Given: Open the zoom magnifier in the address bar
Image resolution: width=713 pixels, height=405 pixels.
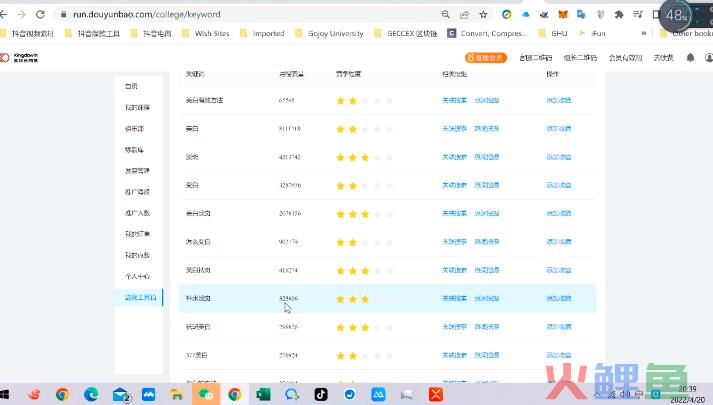Looking at the screenshot, I should 446,15.
